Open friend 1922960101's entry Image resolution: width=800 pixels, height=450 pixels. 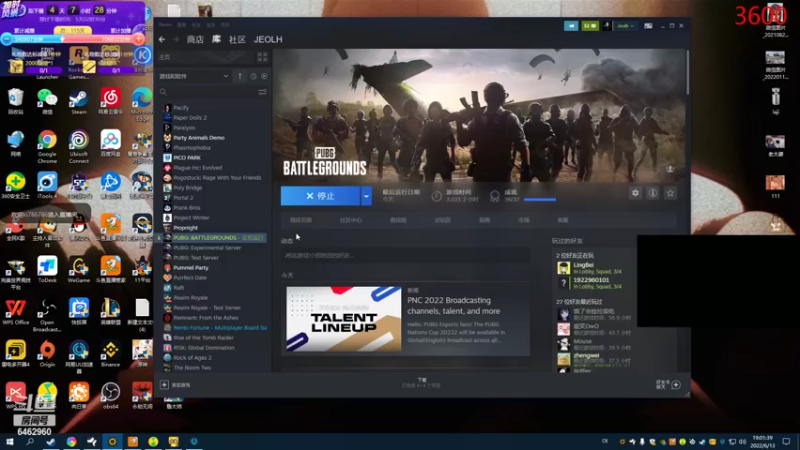591,283
